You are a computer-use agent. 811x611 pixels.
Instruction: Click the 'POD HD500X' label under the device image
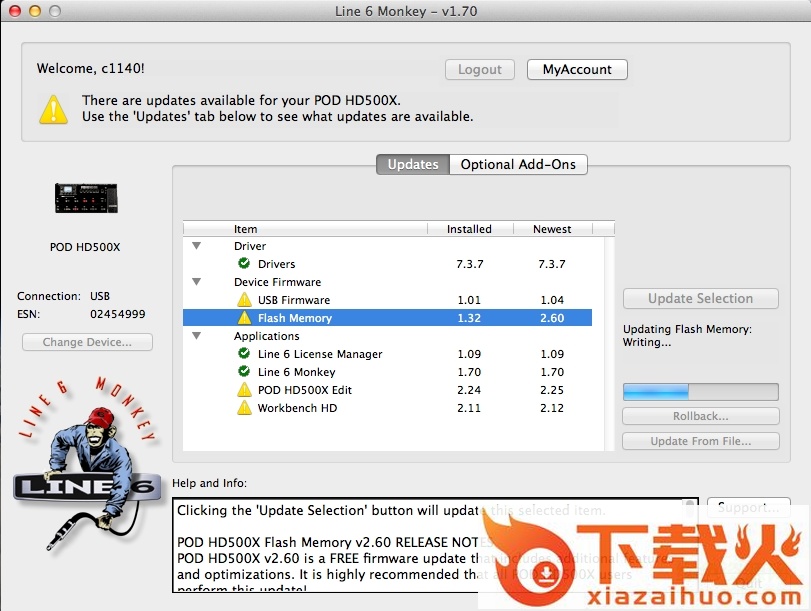click(85, 247)
